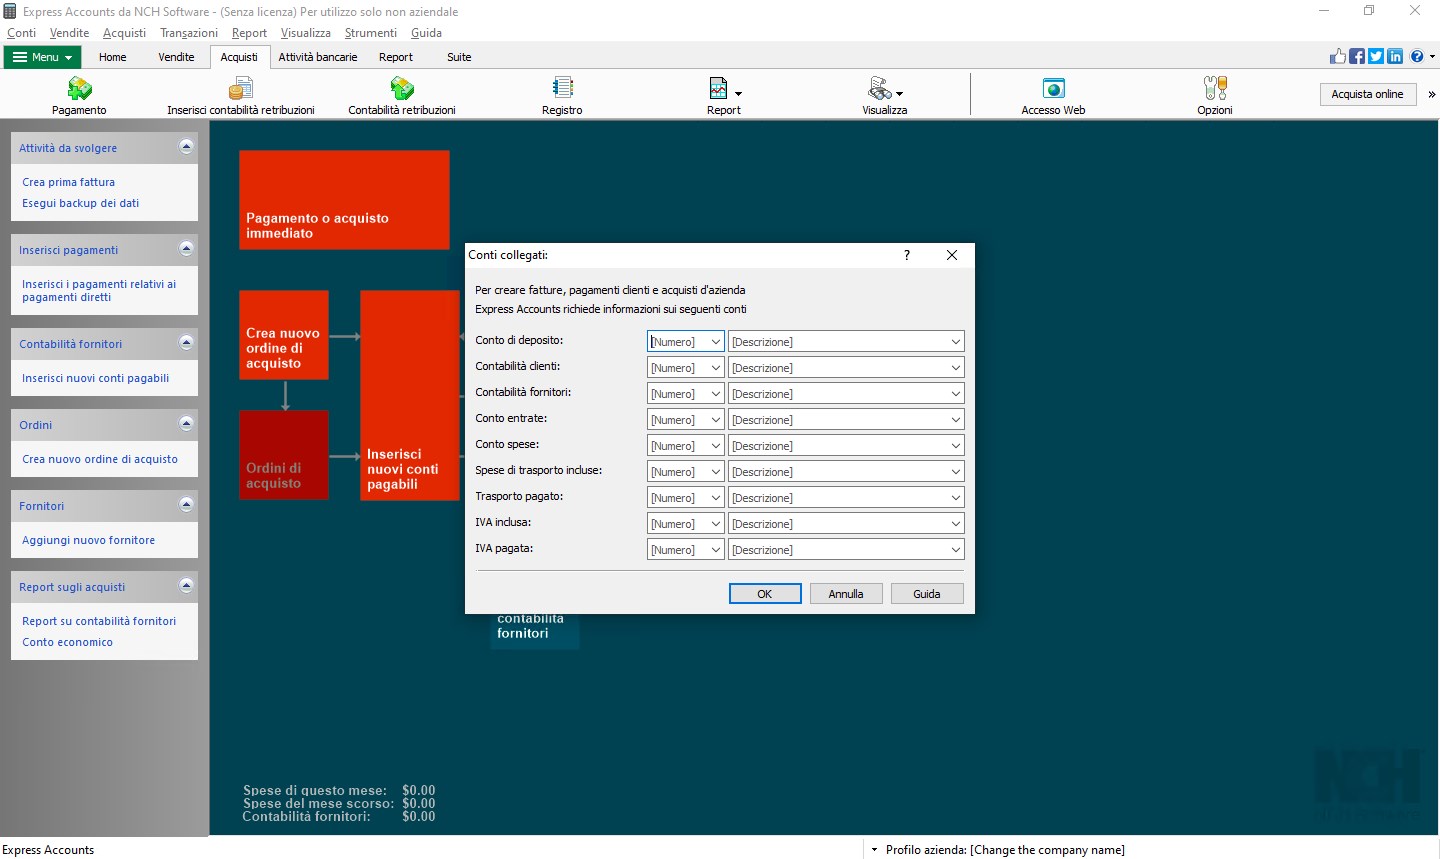1440x859 pixels.
Task: Click the Guida button in dialog
Action: [x=927, y=594]
